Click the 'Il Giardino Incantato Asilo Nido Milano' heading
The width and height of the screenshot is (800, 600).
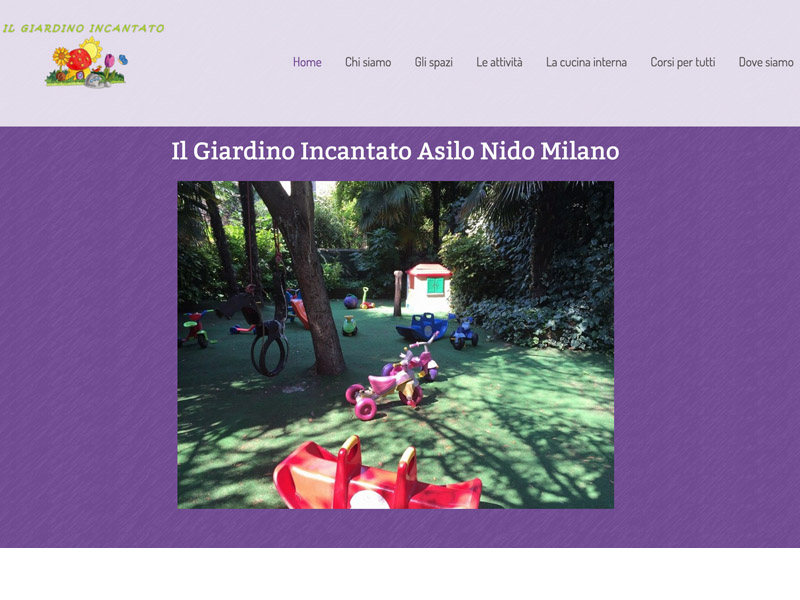(395, 151)
